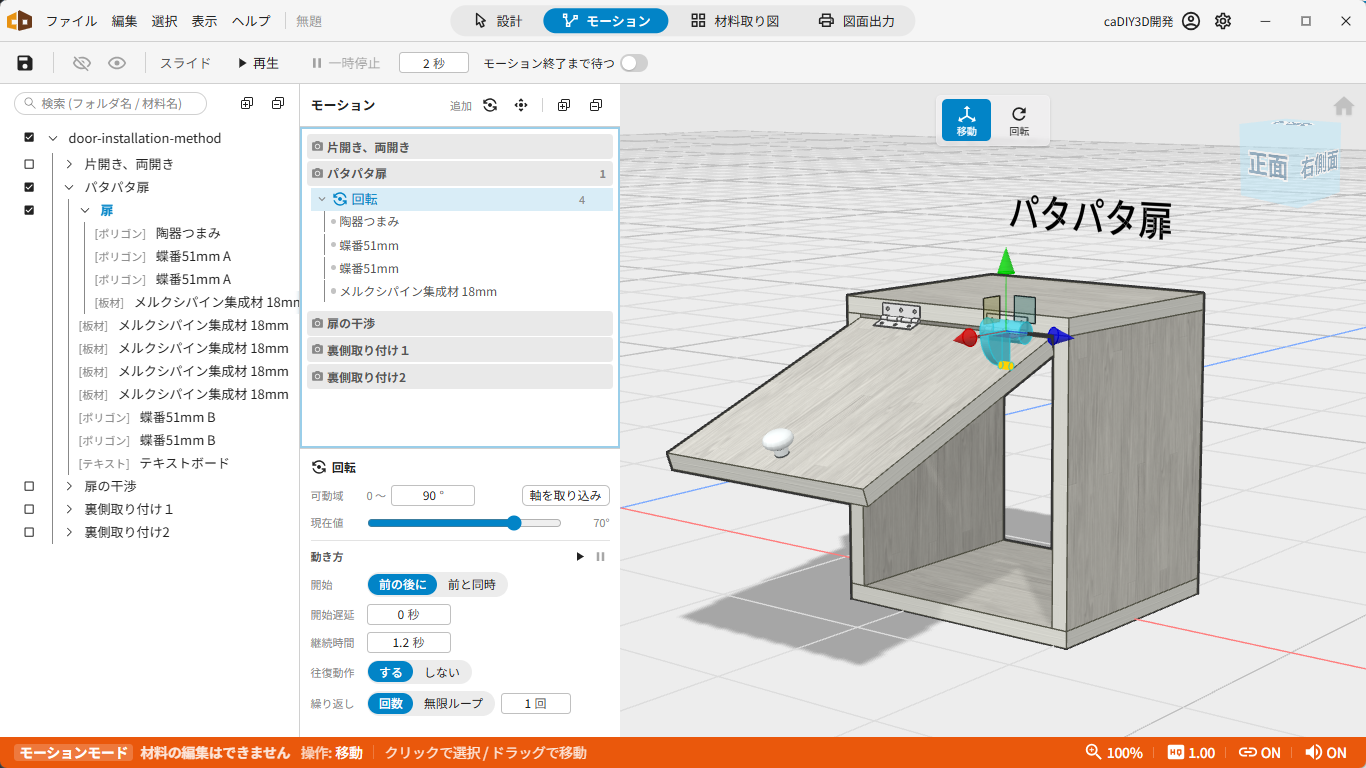
Task: Collapse the 回転 motion group
Action: [322, 199]
